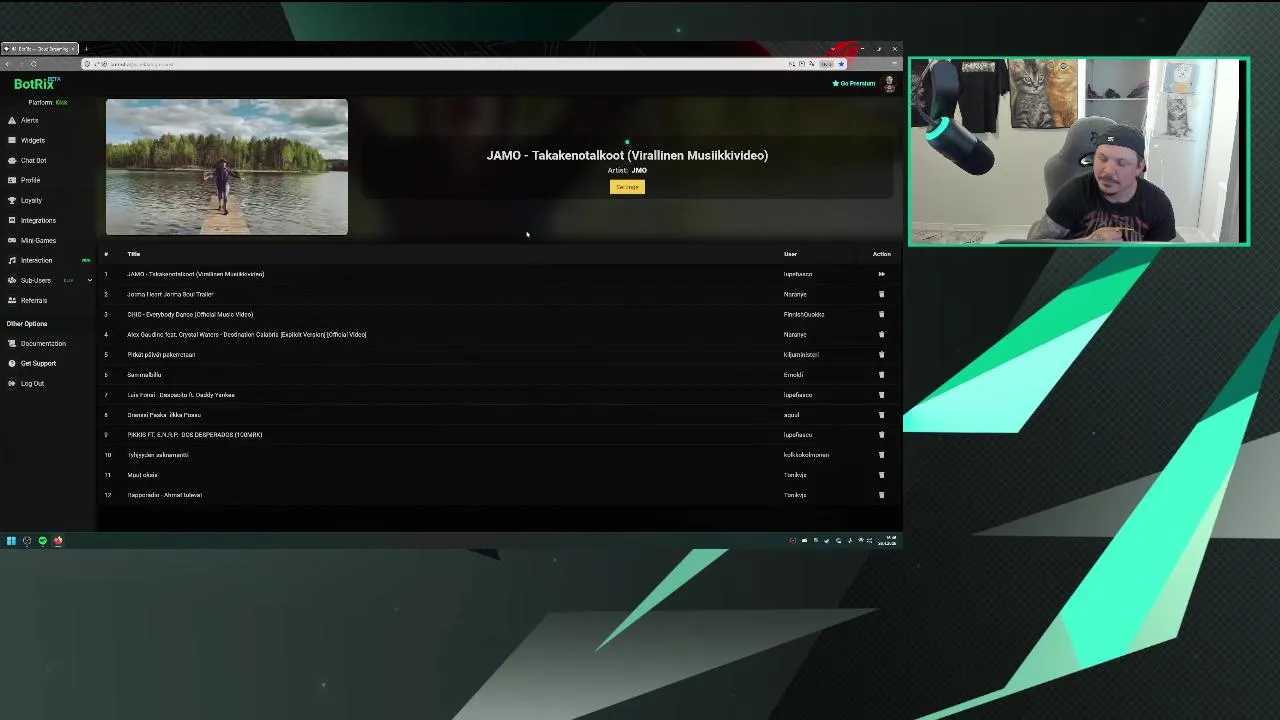Click the taskbar clock

889,541
